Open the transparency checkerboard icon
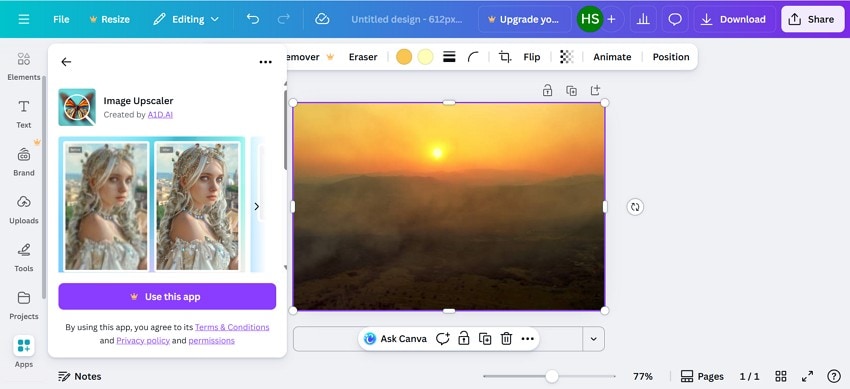 pyautogui.click(x=566, y=57)
